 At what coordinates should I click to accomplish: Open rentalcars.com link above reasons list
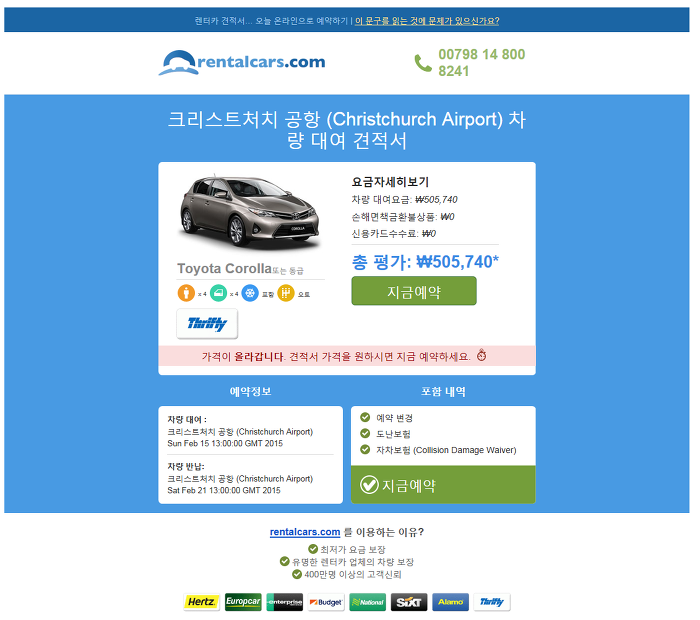click(x=305, y=532)
